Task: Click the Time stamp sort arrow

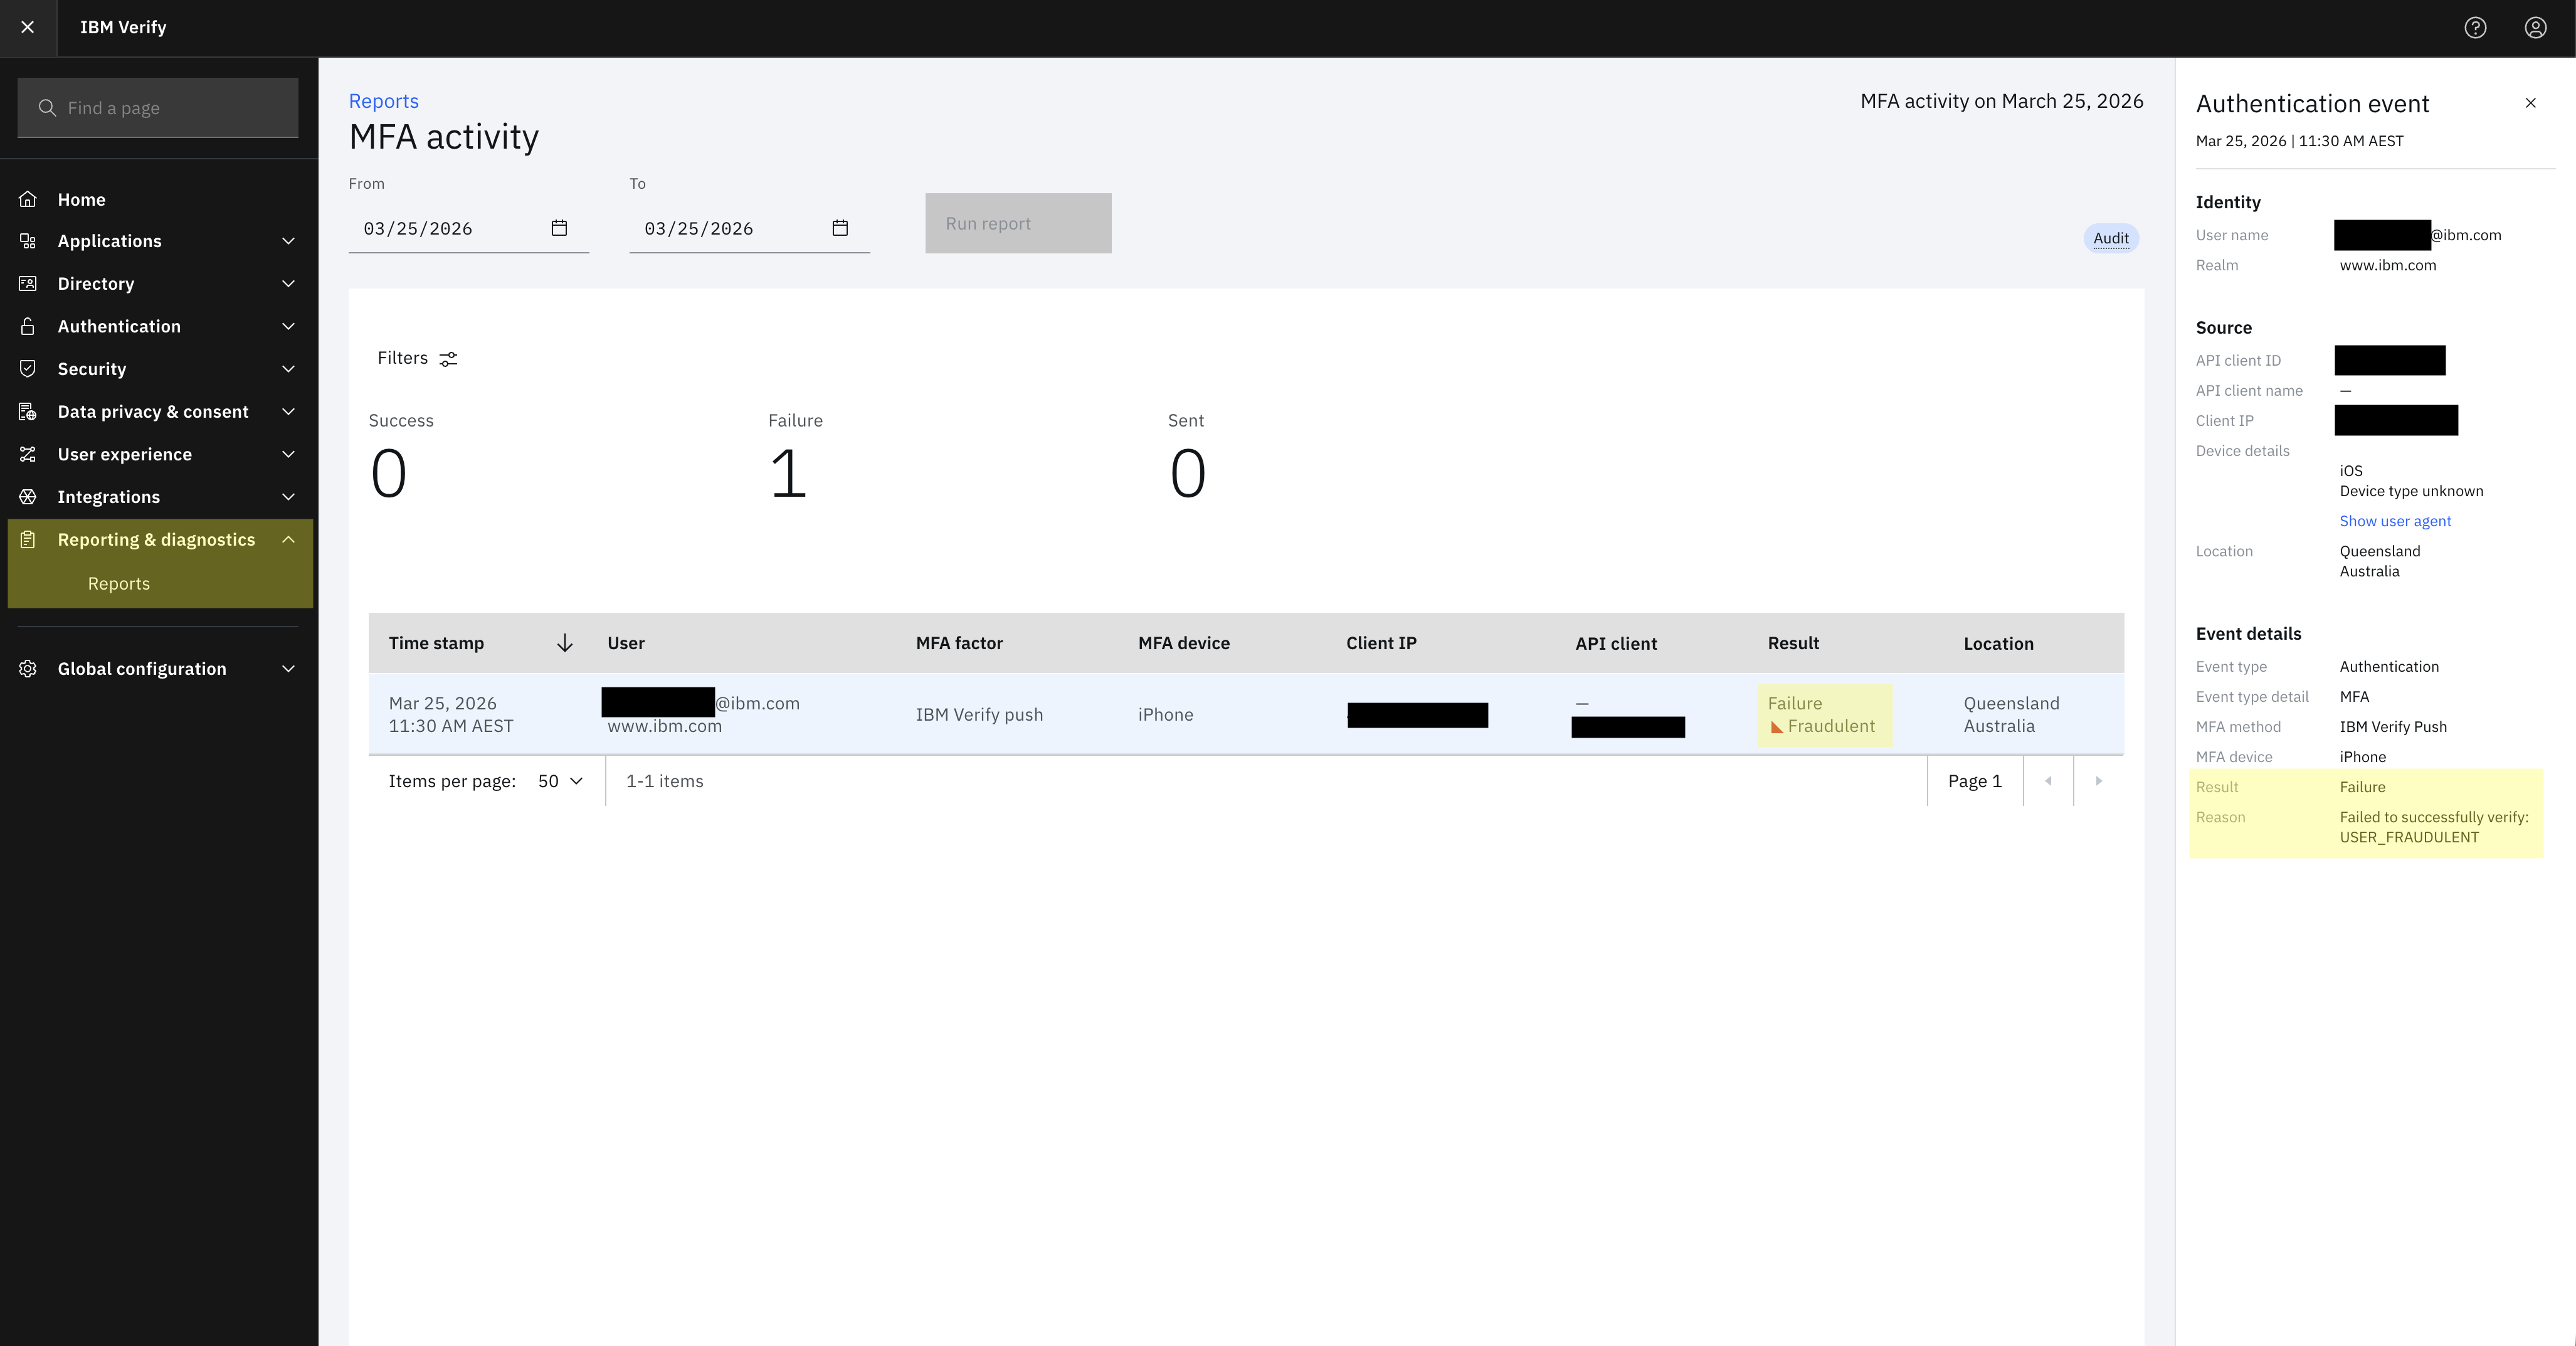Action: tap(565, 643)
